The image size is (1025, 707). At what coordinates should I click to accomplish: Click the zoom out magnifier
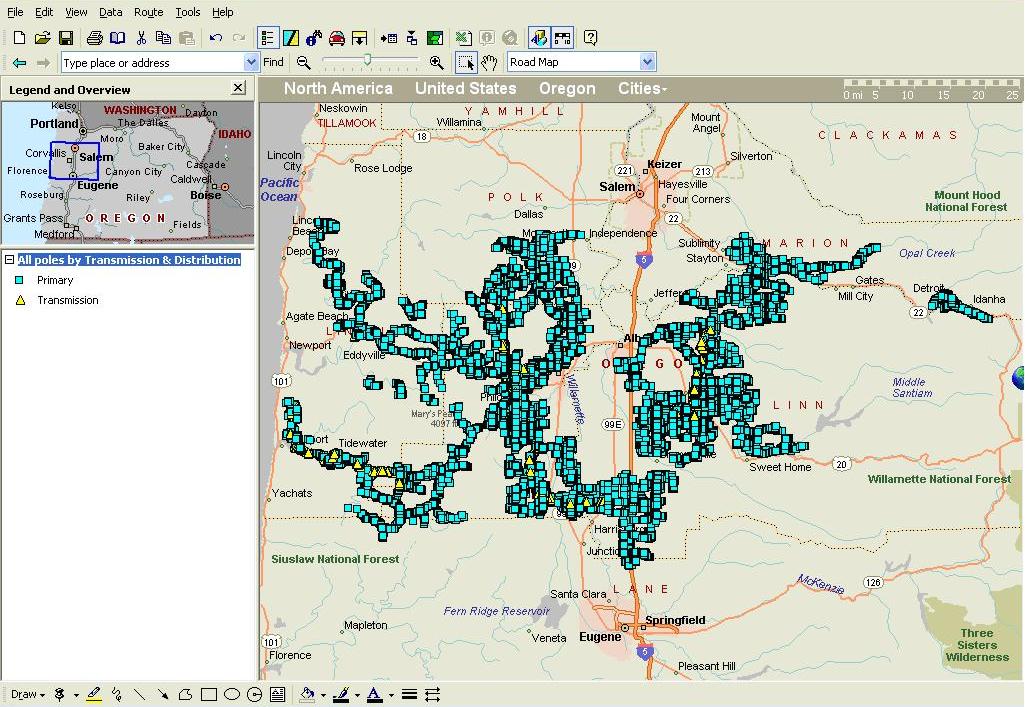(304, 62)
